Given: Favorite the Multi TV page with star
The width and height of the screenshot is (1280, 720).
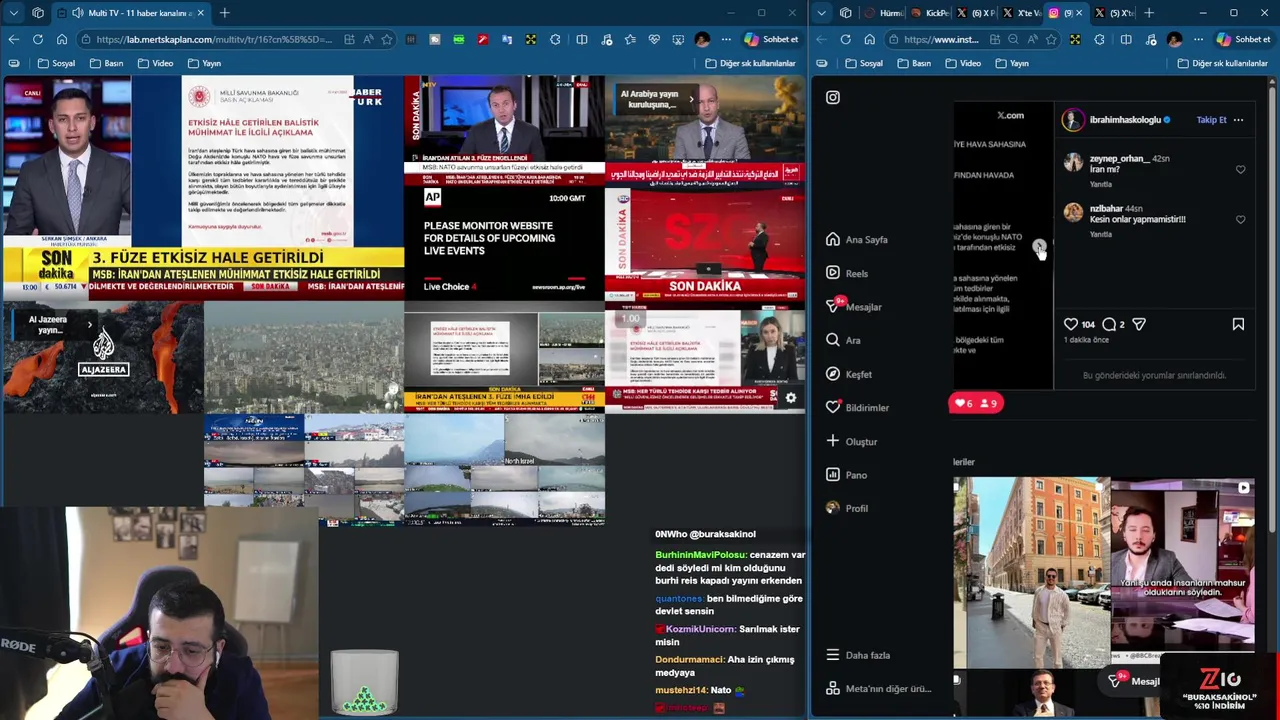Looking at the screenshot, I should [386, 39].
